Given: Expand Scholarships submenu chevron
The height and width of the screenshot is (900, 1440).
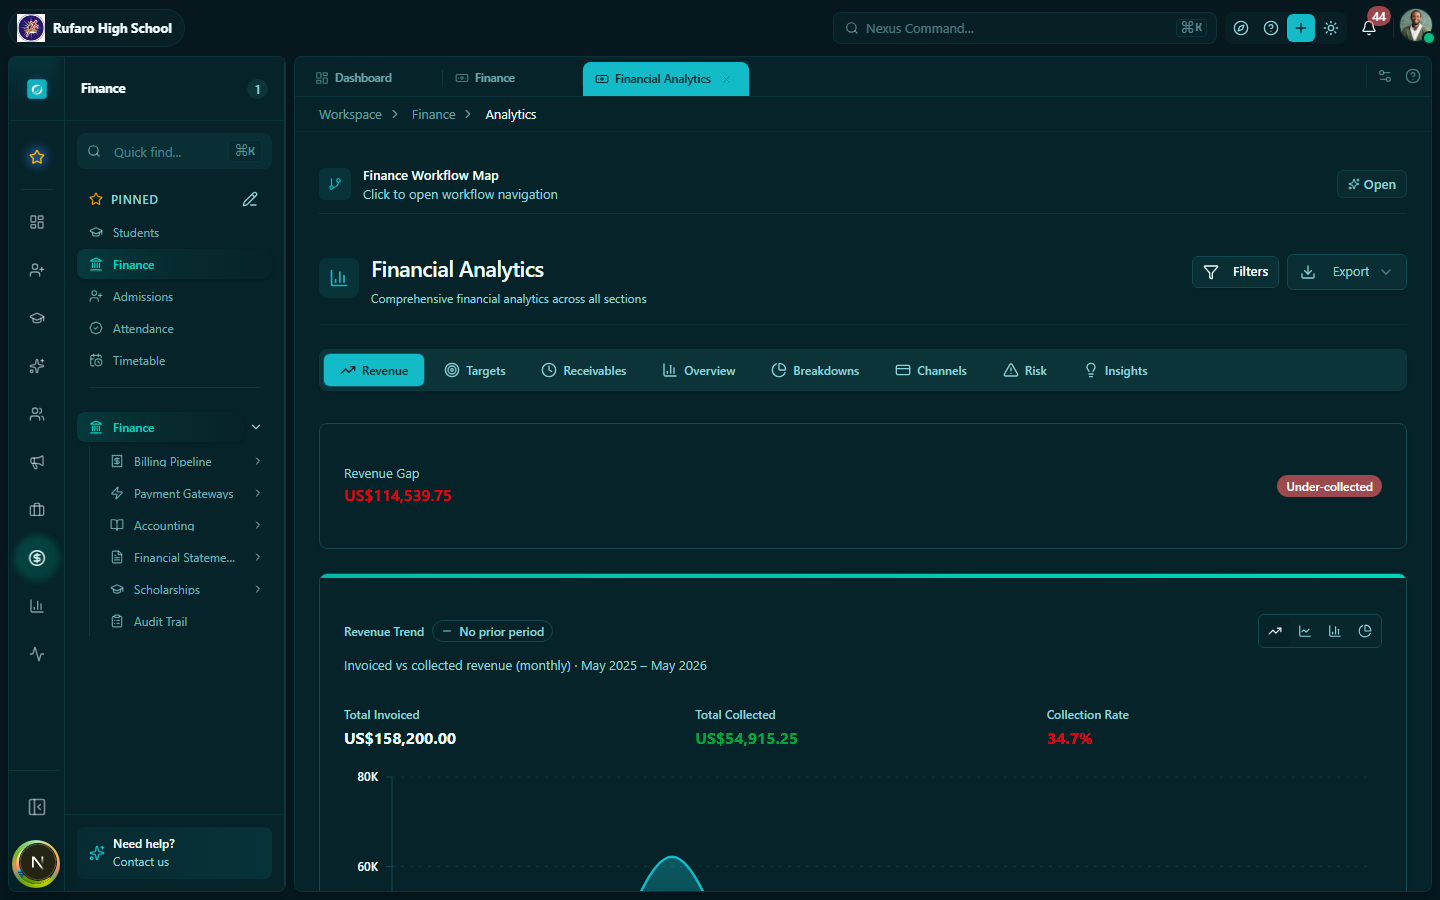Looking at the screenshot, I should pyautogui.click(x=258, y=589).
